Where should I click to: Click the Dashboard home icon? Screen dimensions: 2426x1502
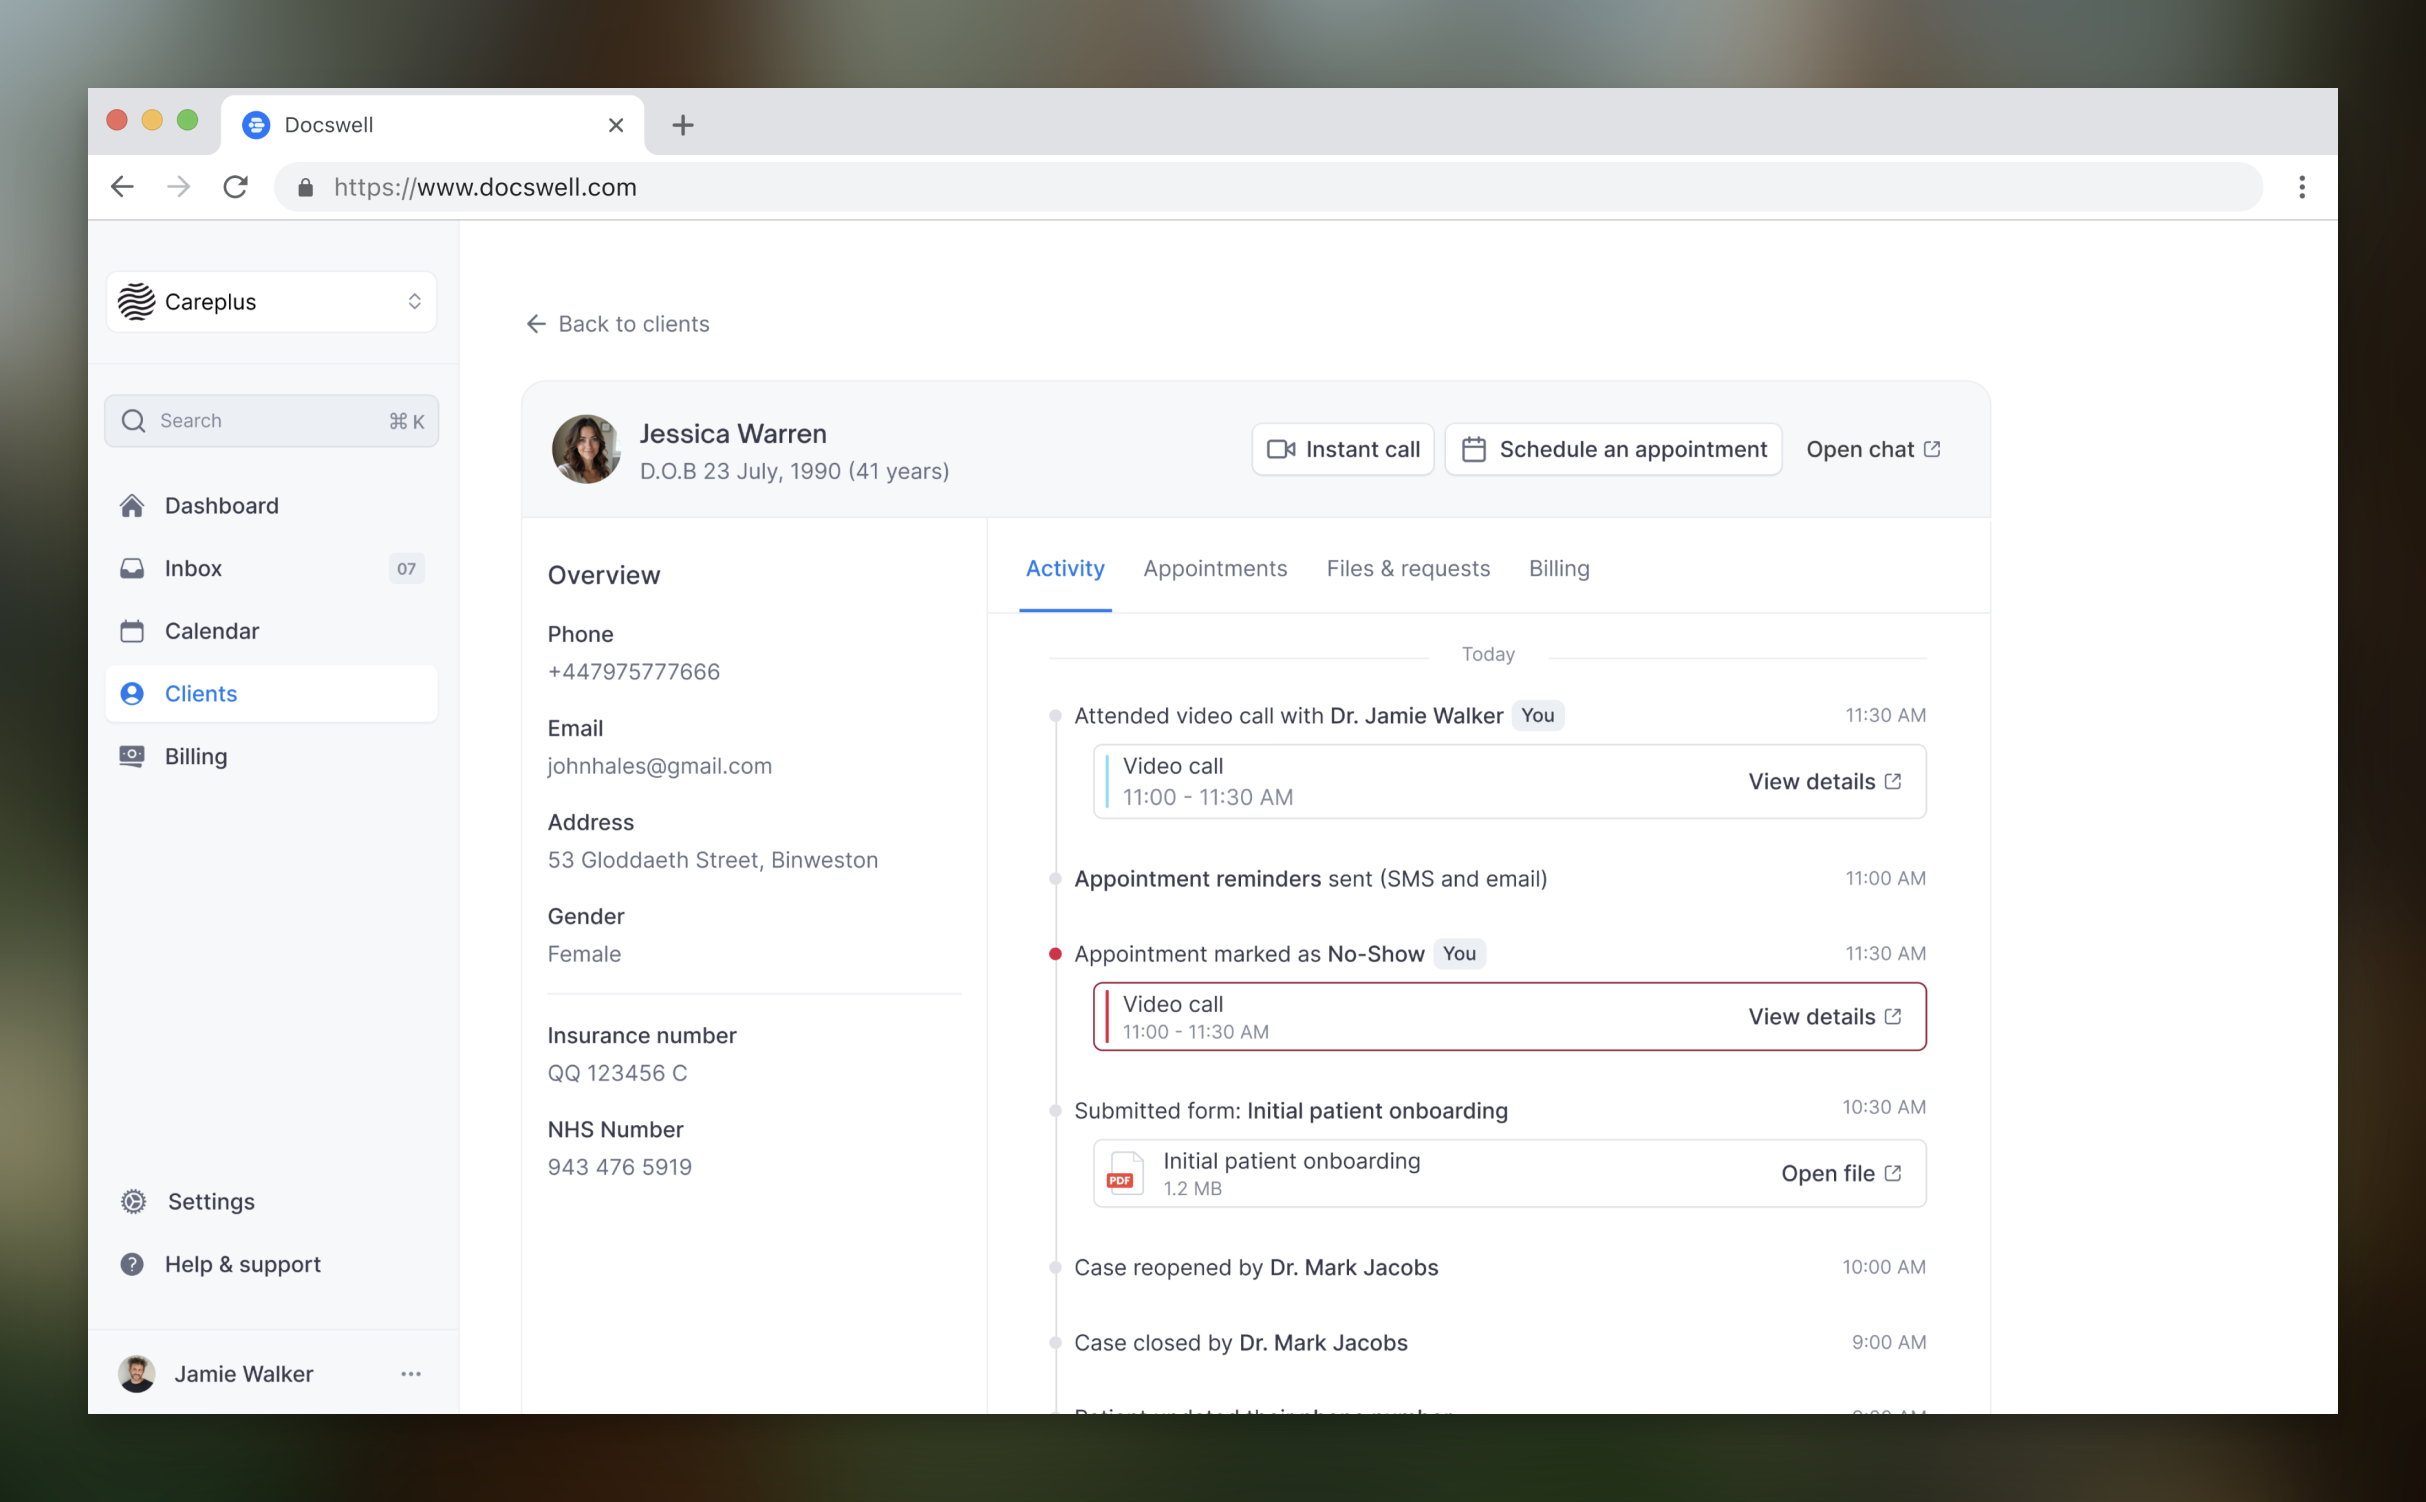[132, 506]
